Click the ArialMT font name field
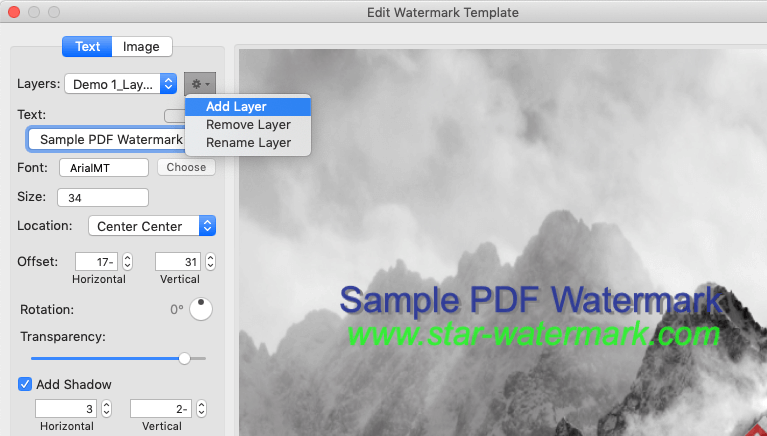The height and width of the screenshot is (436, 767). [103, 167]
